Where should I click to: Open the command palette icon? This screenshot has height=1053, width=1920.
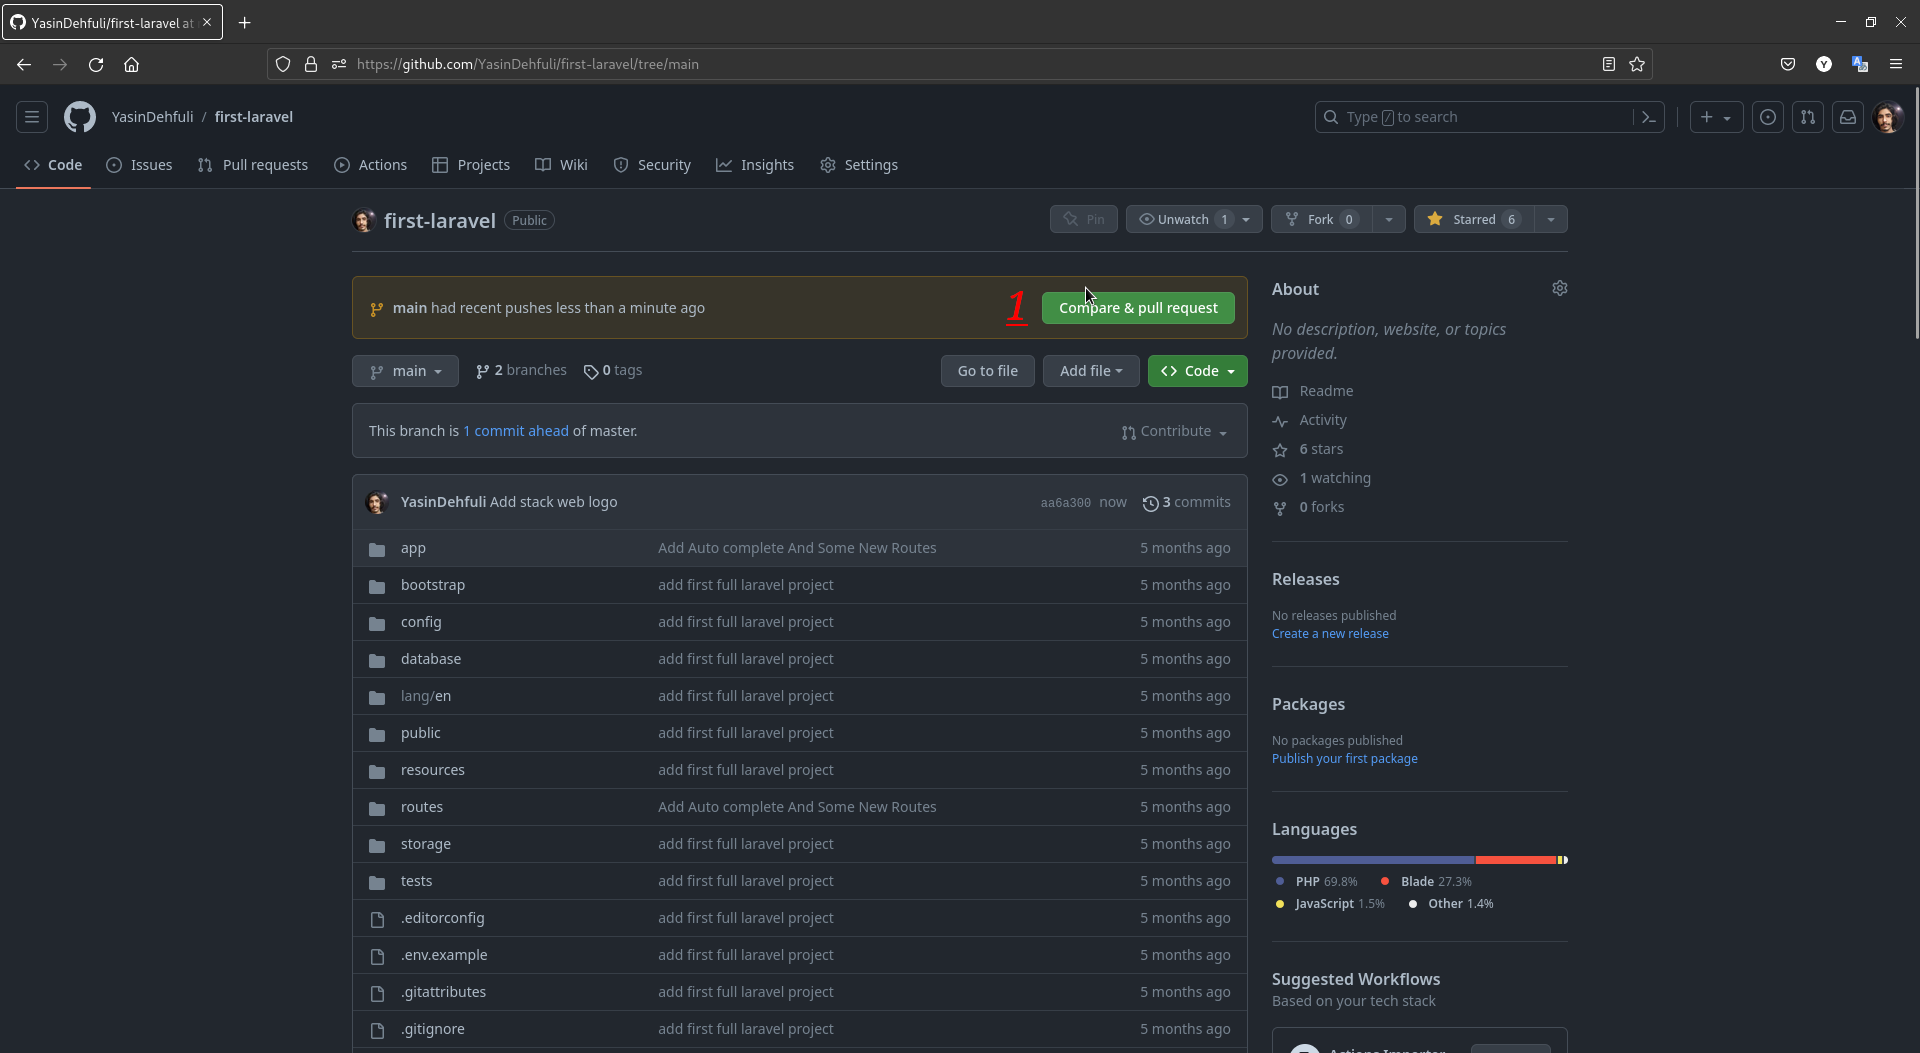pyautogui.click(x=1649, y=117)
